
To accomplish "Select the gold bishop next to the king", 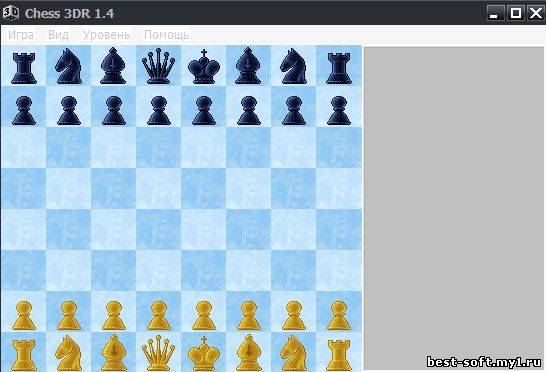I will [x=248, y=353].
